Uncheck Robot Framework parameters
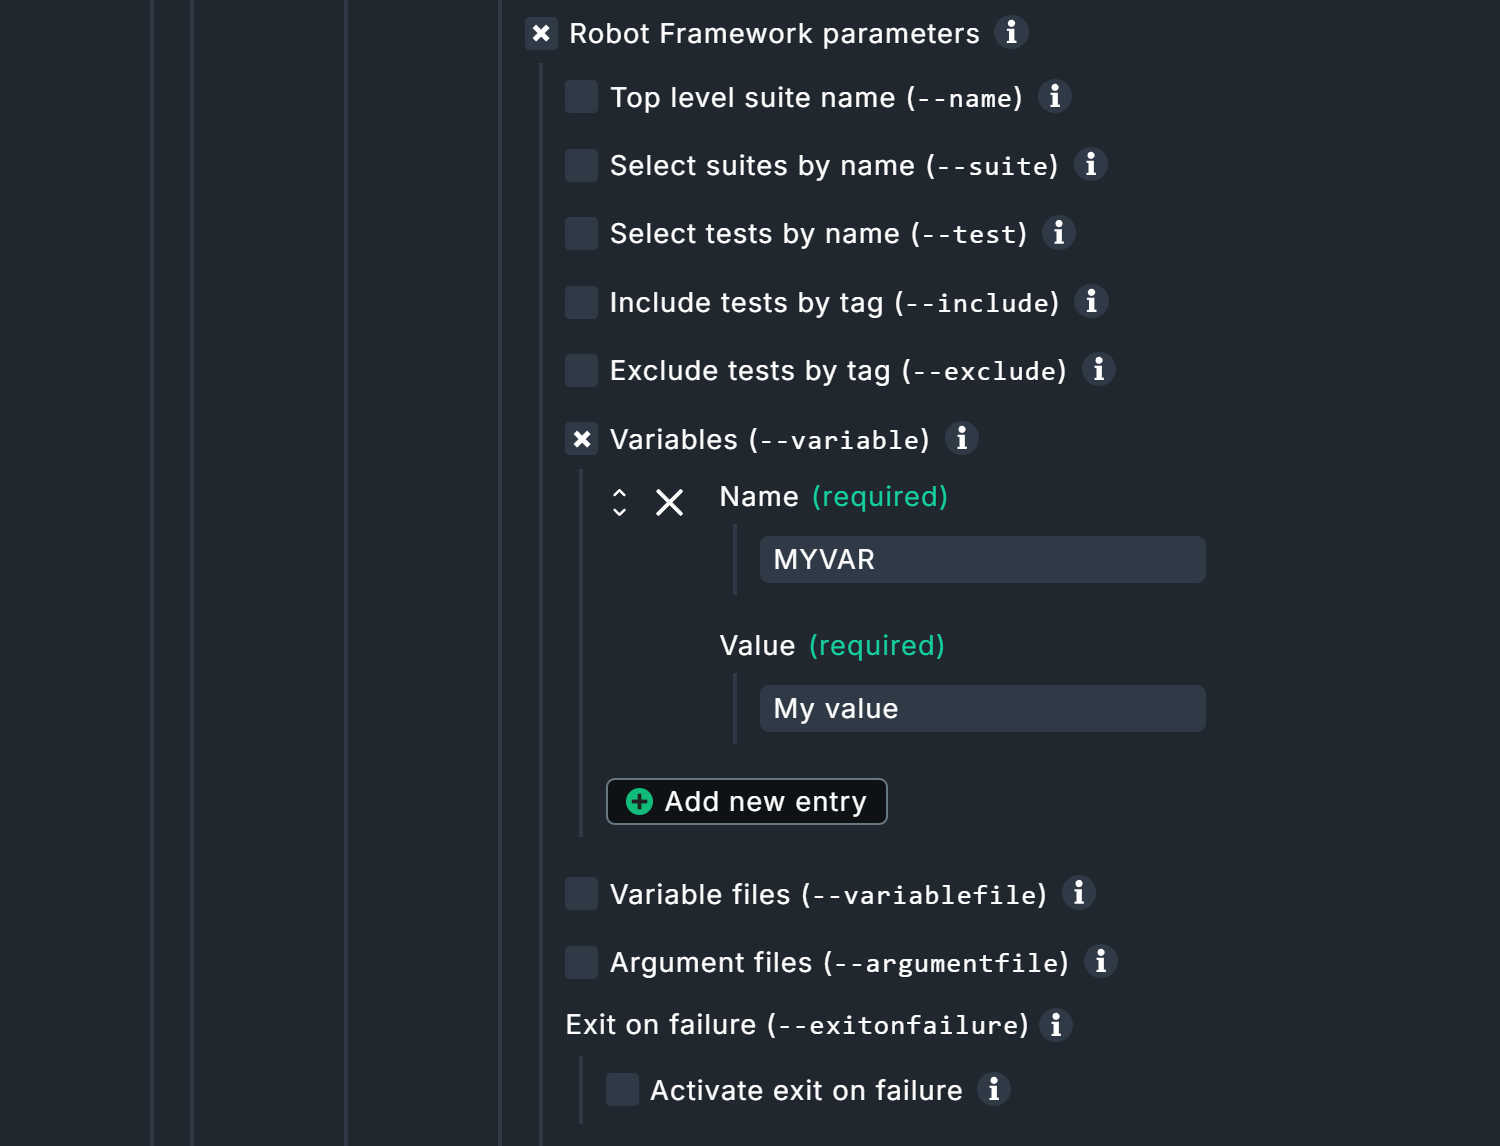This screenshot has width=1500, height=1146. 541,33
